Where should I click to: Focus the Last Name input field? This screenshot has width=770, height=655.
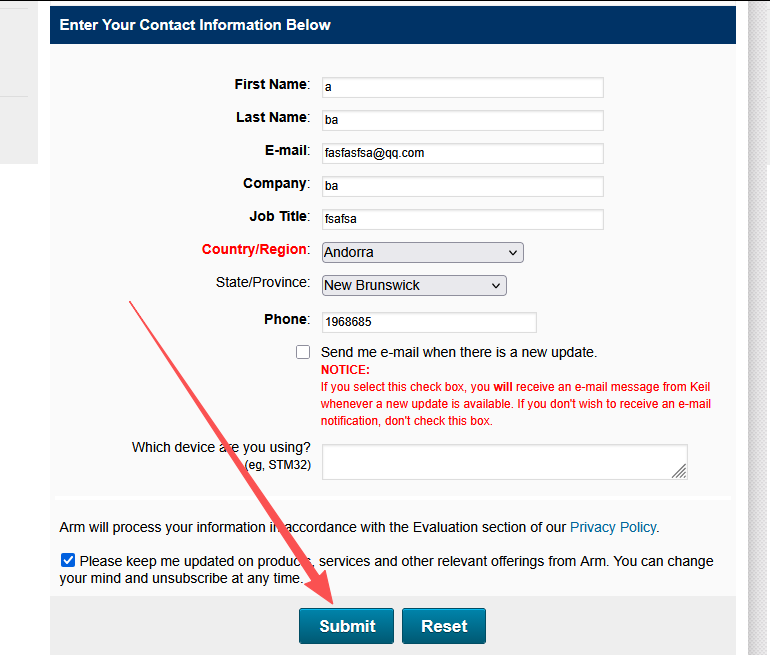pos(463,120)
